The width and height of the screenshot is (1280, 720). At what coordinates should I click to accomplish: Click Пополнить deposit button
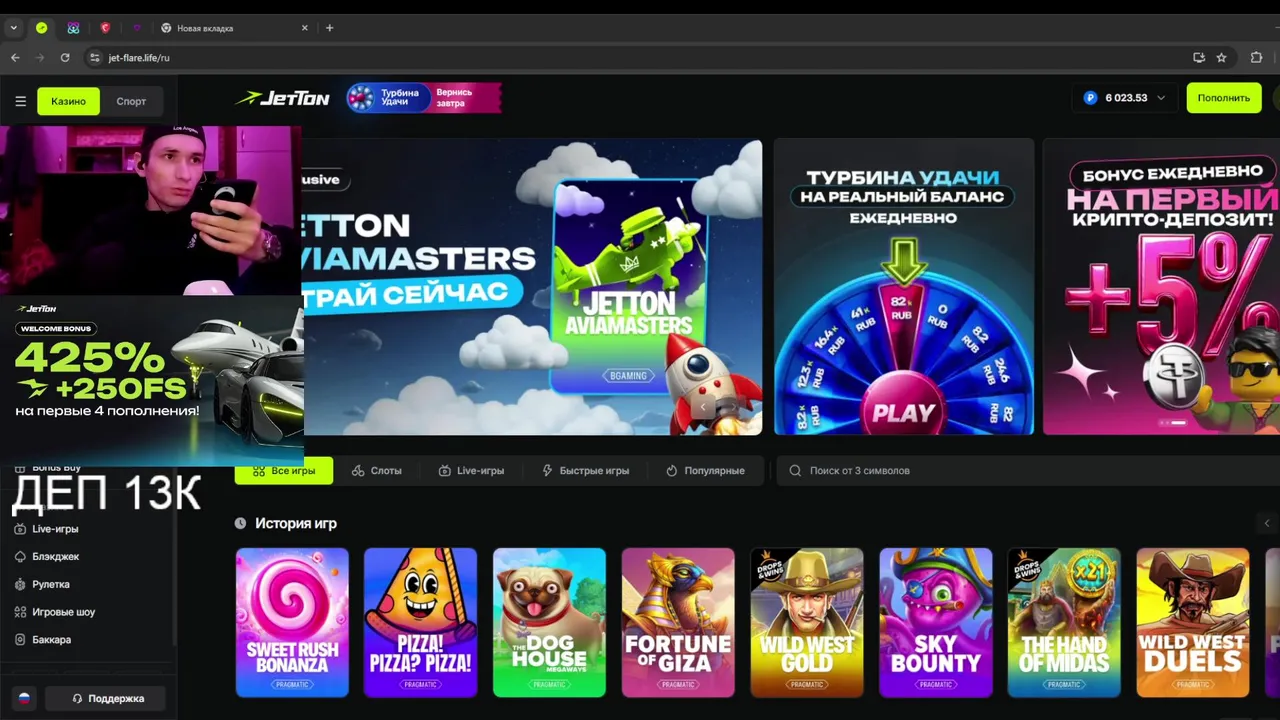(1224, 98)
